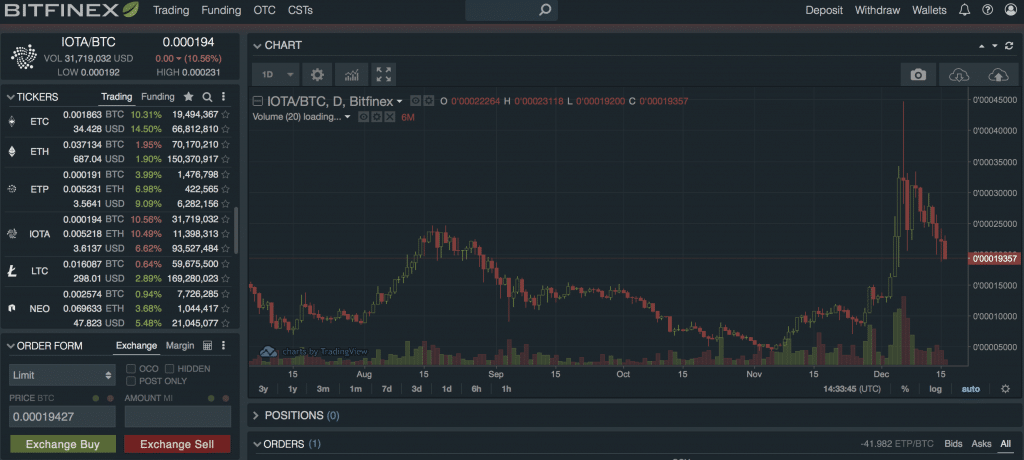Viewport: 1024px width, 460px height.
Task: Favorite the NEO BTC ticker row
Action: (x=225, y=294)
